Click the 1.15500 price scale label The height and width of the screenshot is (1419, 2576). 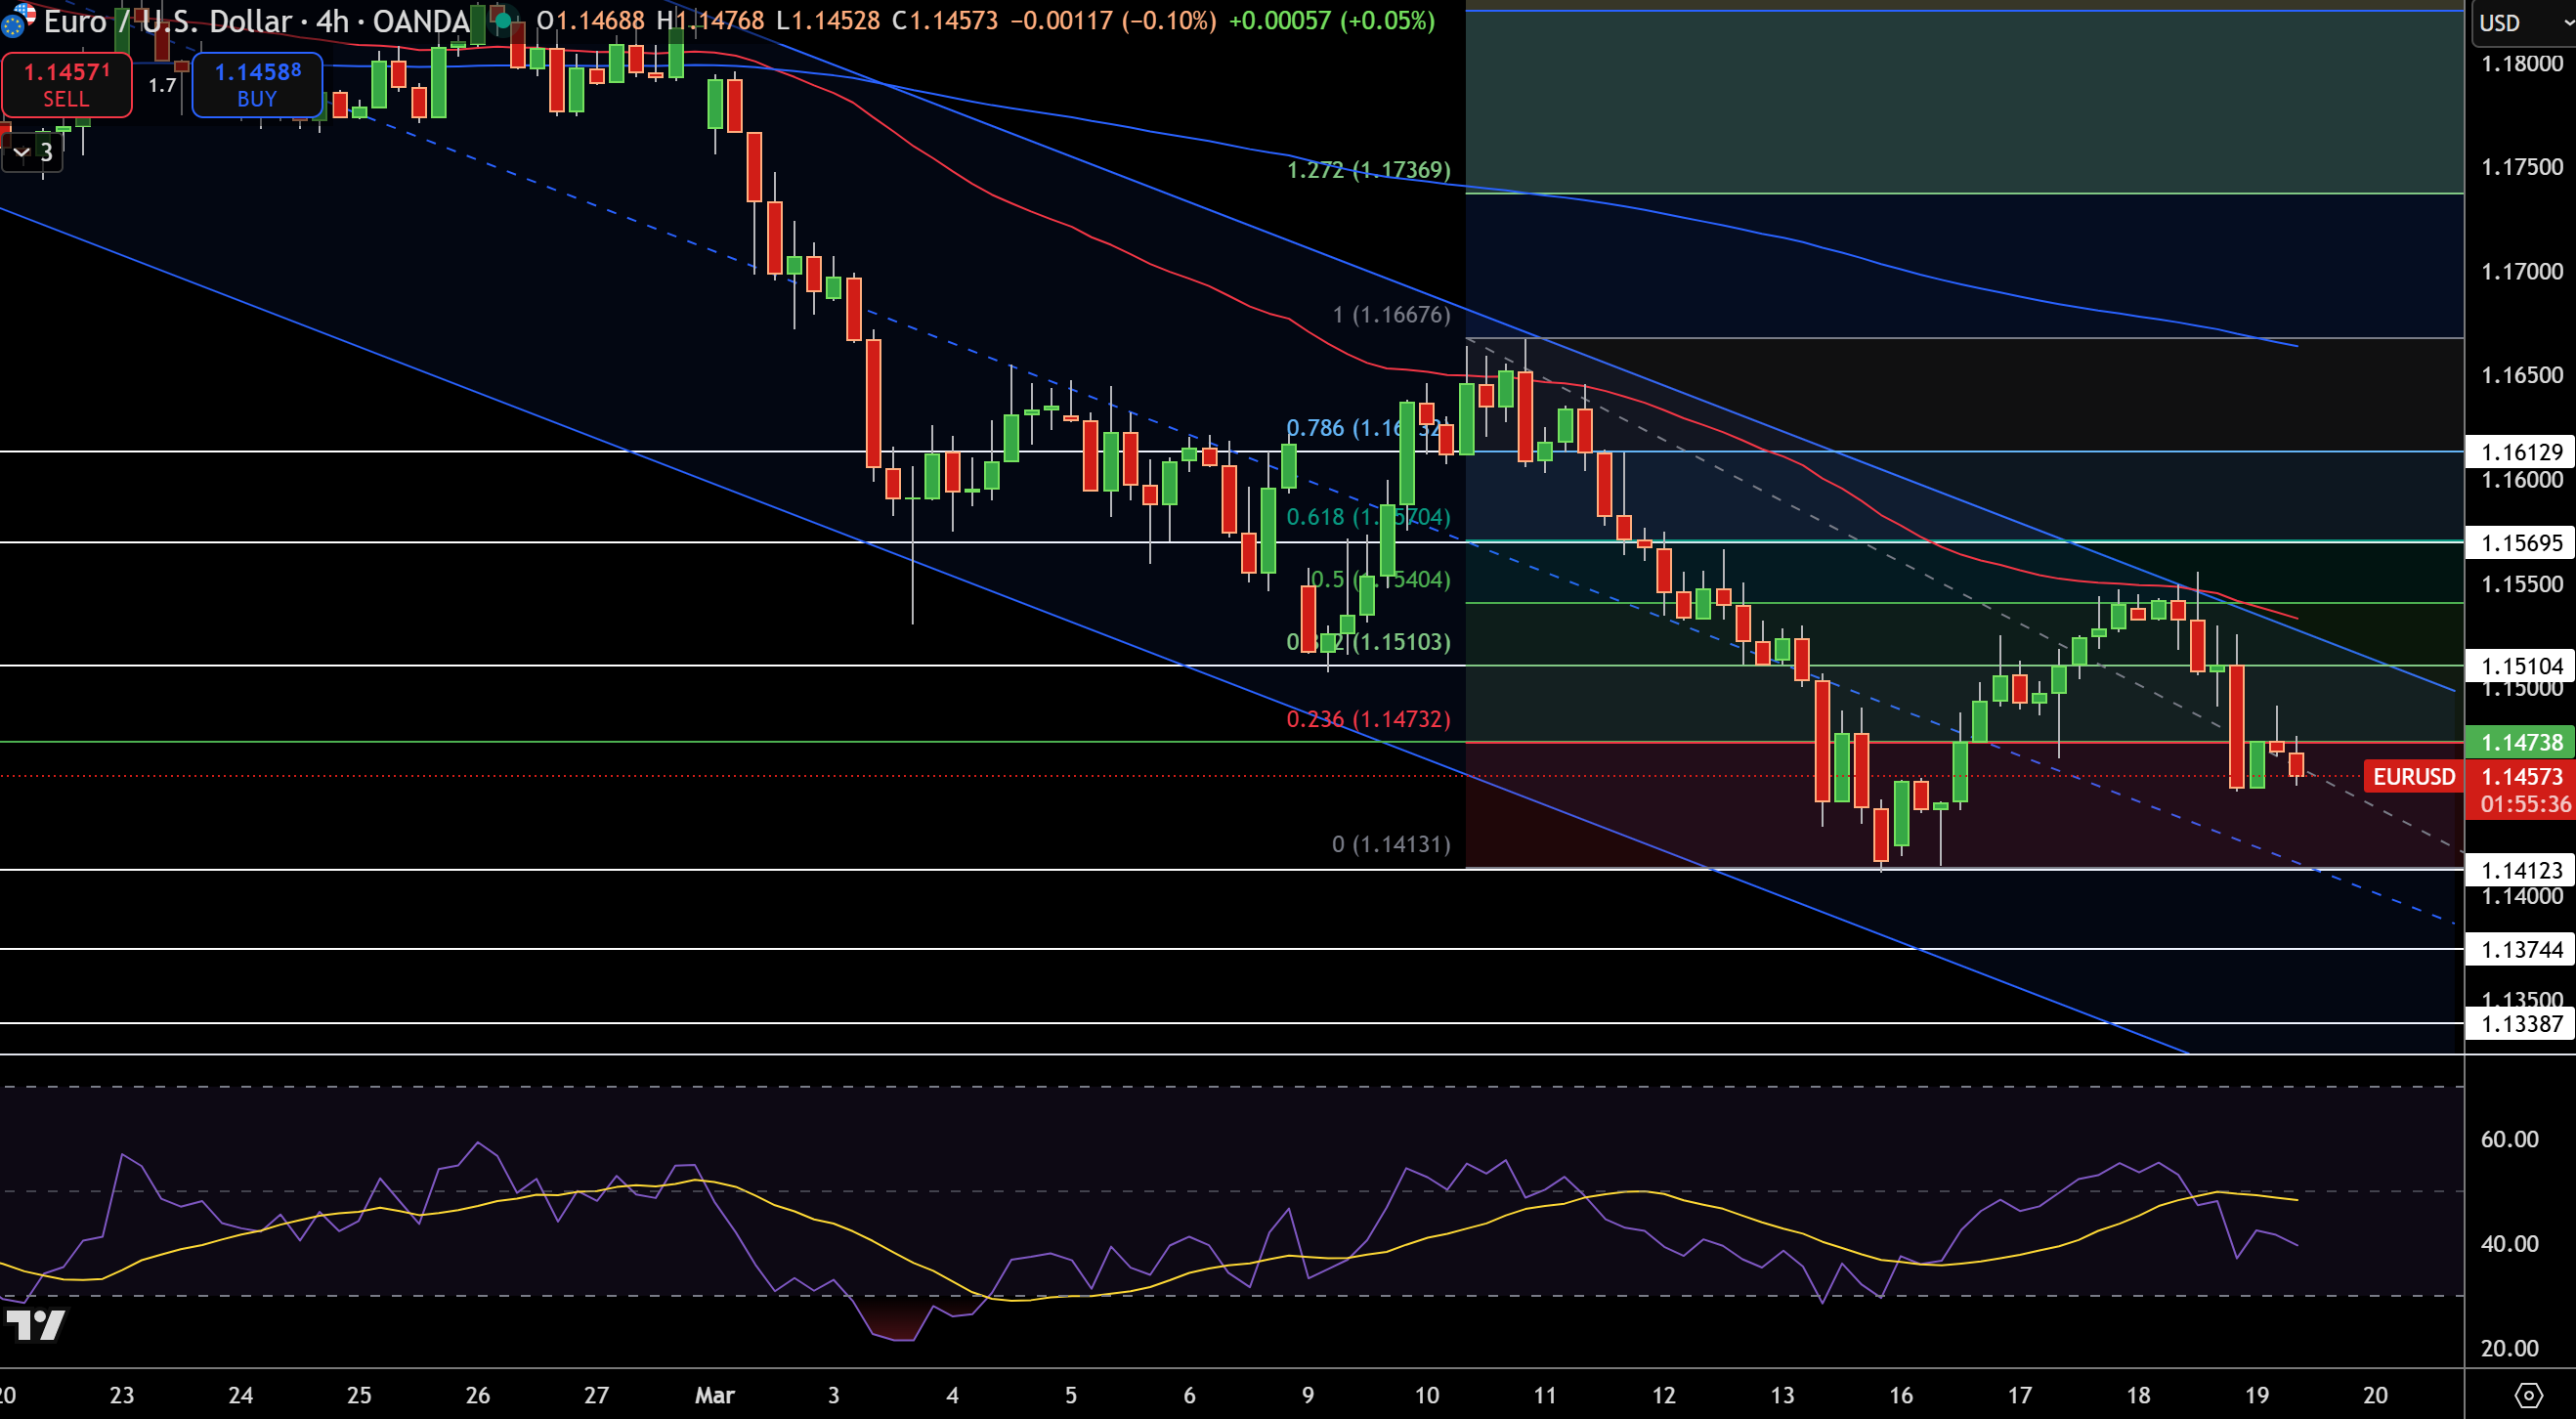tap(2522, 584)
